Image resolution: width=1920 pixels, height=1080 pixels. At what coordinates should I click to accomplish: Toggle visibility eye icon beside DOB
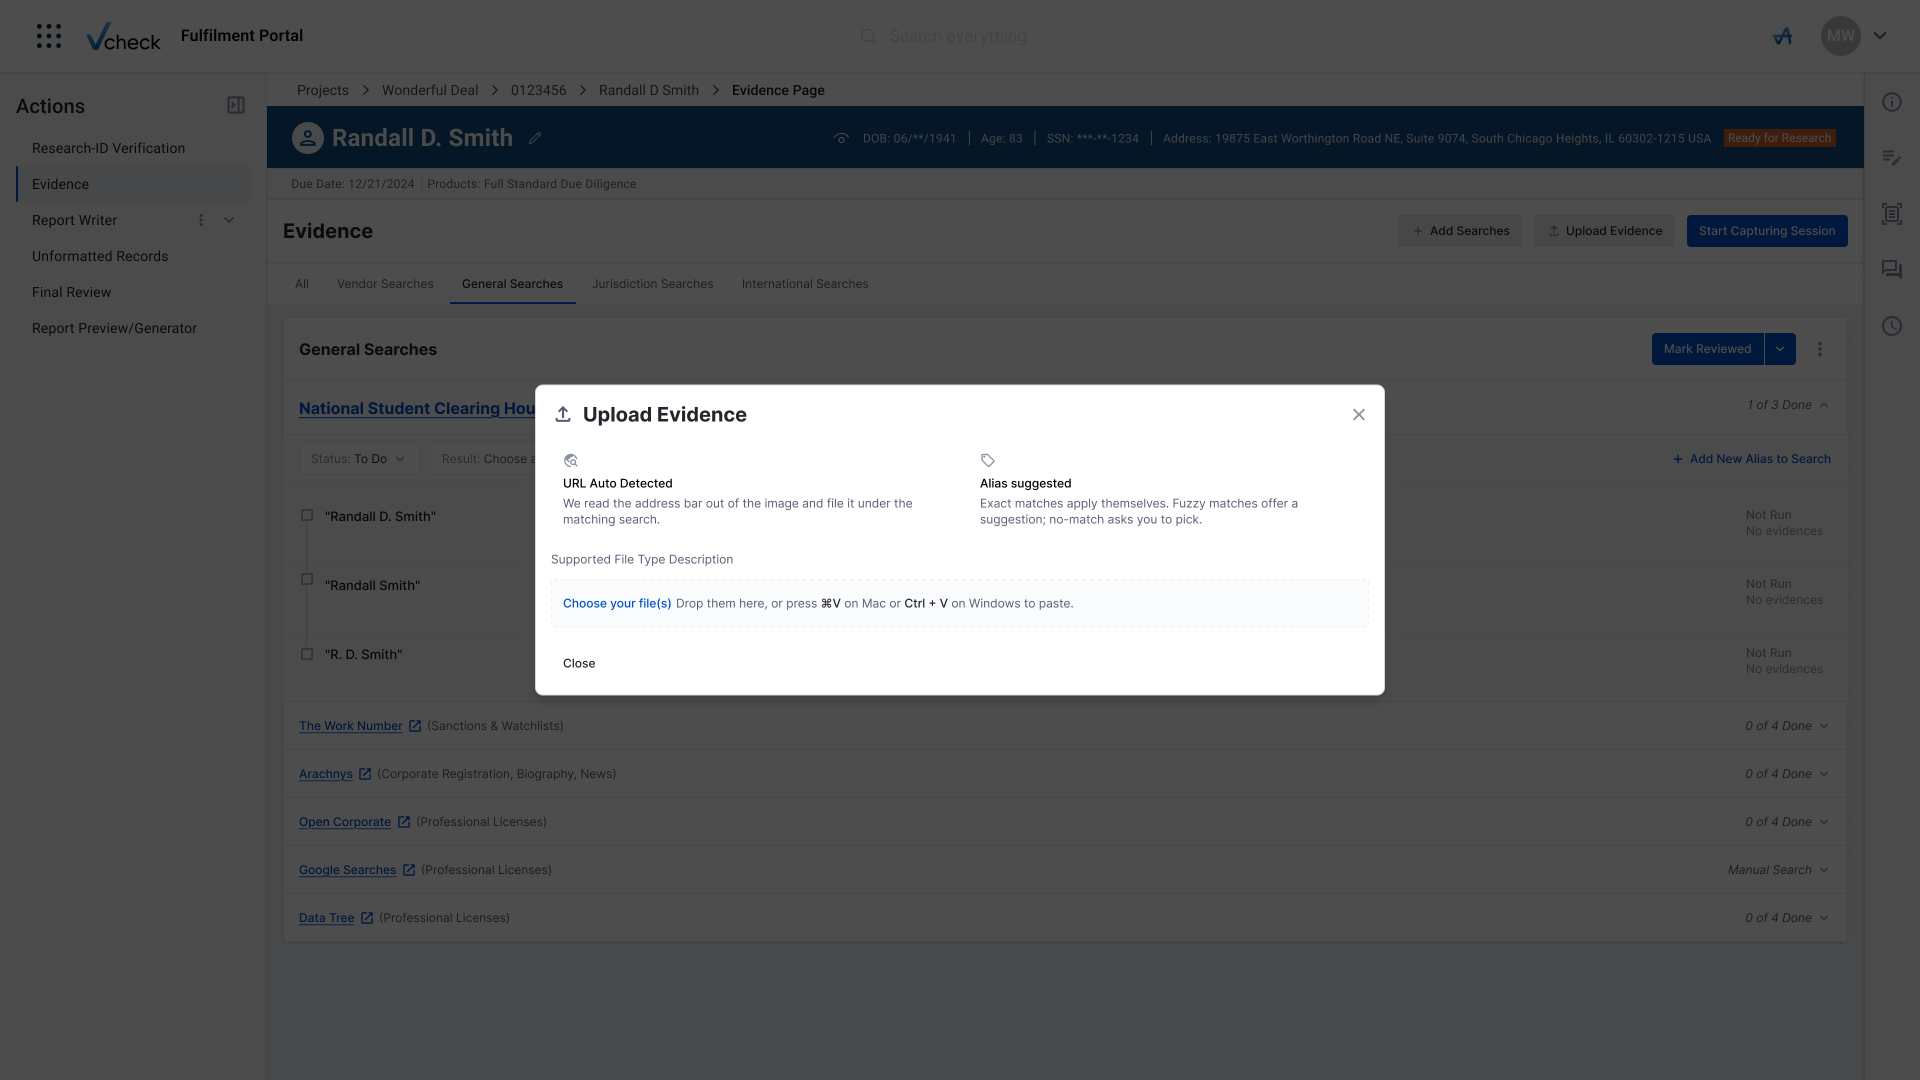841,138
